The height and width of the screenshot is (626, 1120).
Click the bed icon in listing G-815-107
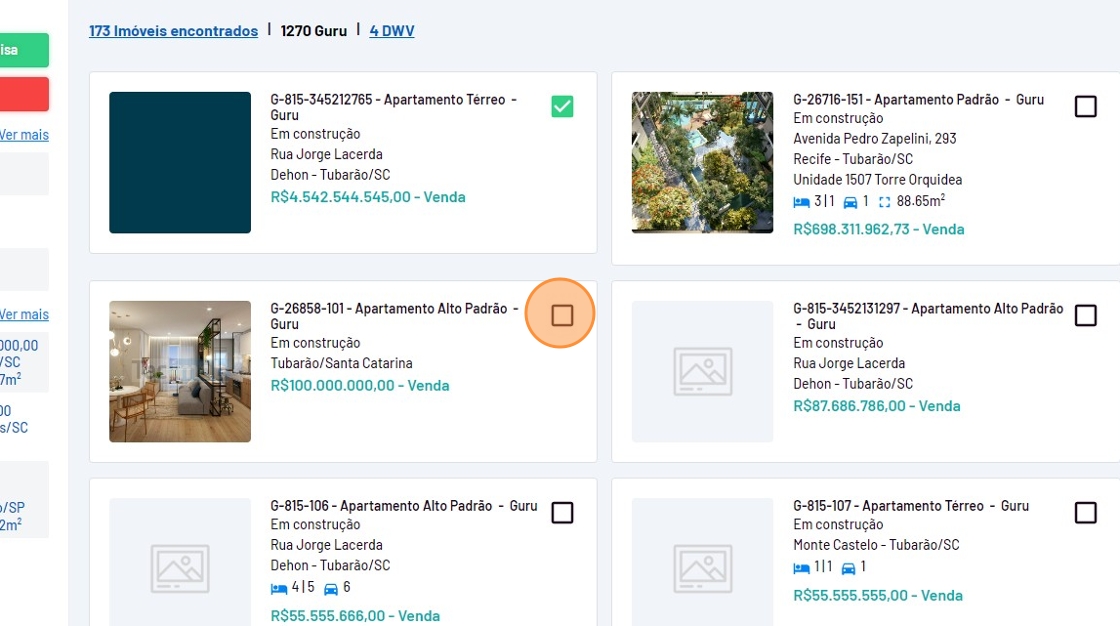click(x=801, y=568)
